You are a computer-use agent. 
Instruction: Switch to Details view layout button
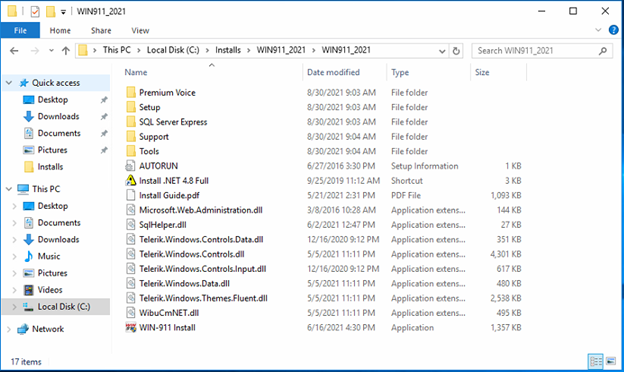point(596,362)
